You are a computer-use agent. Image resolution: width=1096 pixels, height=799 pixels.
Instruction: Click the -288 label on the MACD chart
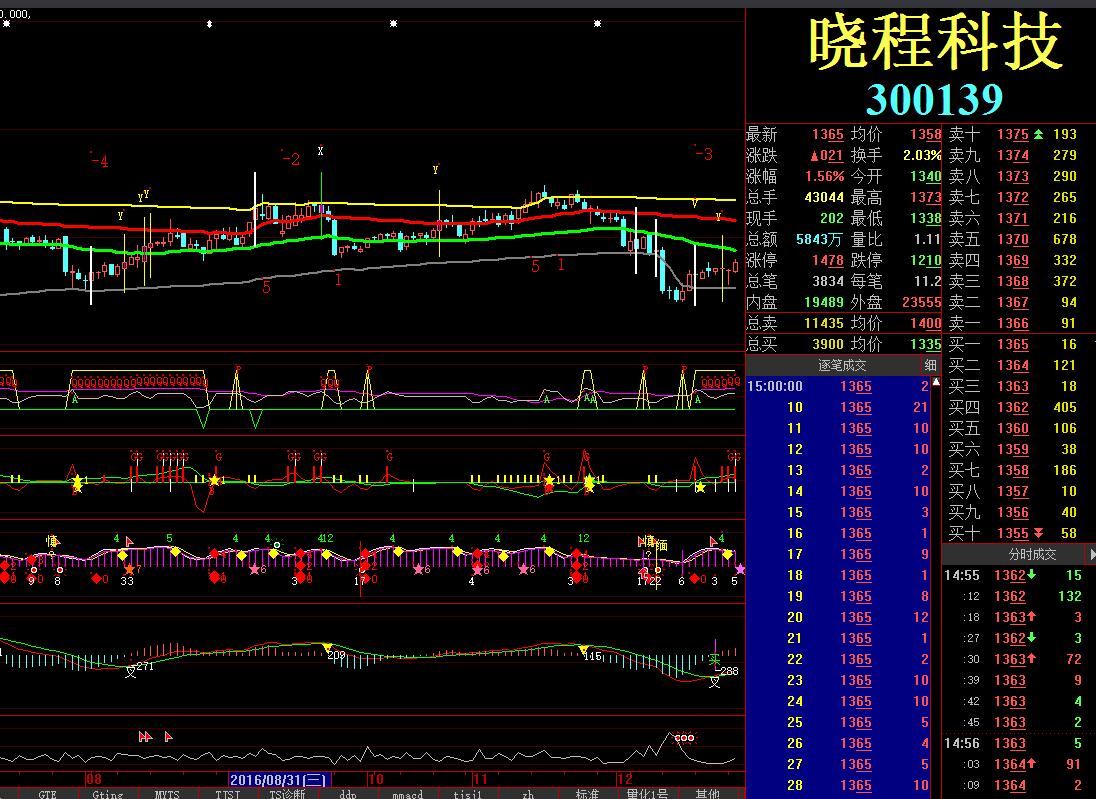(728, 671)
